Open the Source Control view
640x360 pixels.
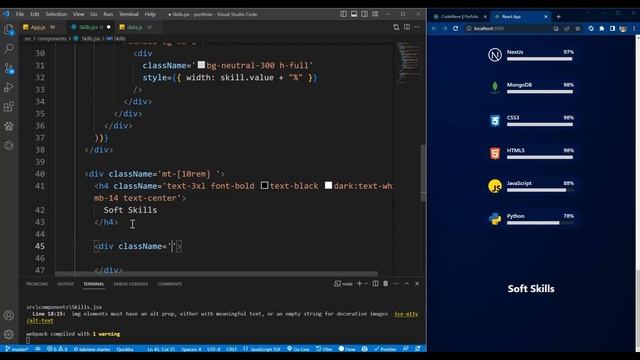(9, 68)
